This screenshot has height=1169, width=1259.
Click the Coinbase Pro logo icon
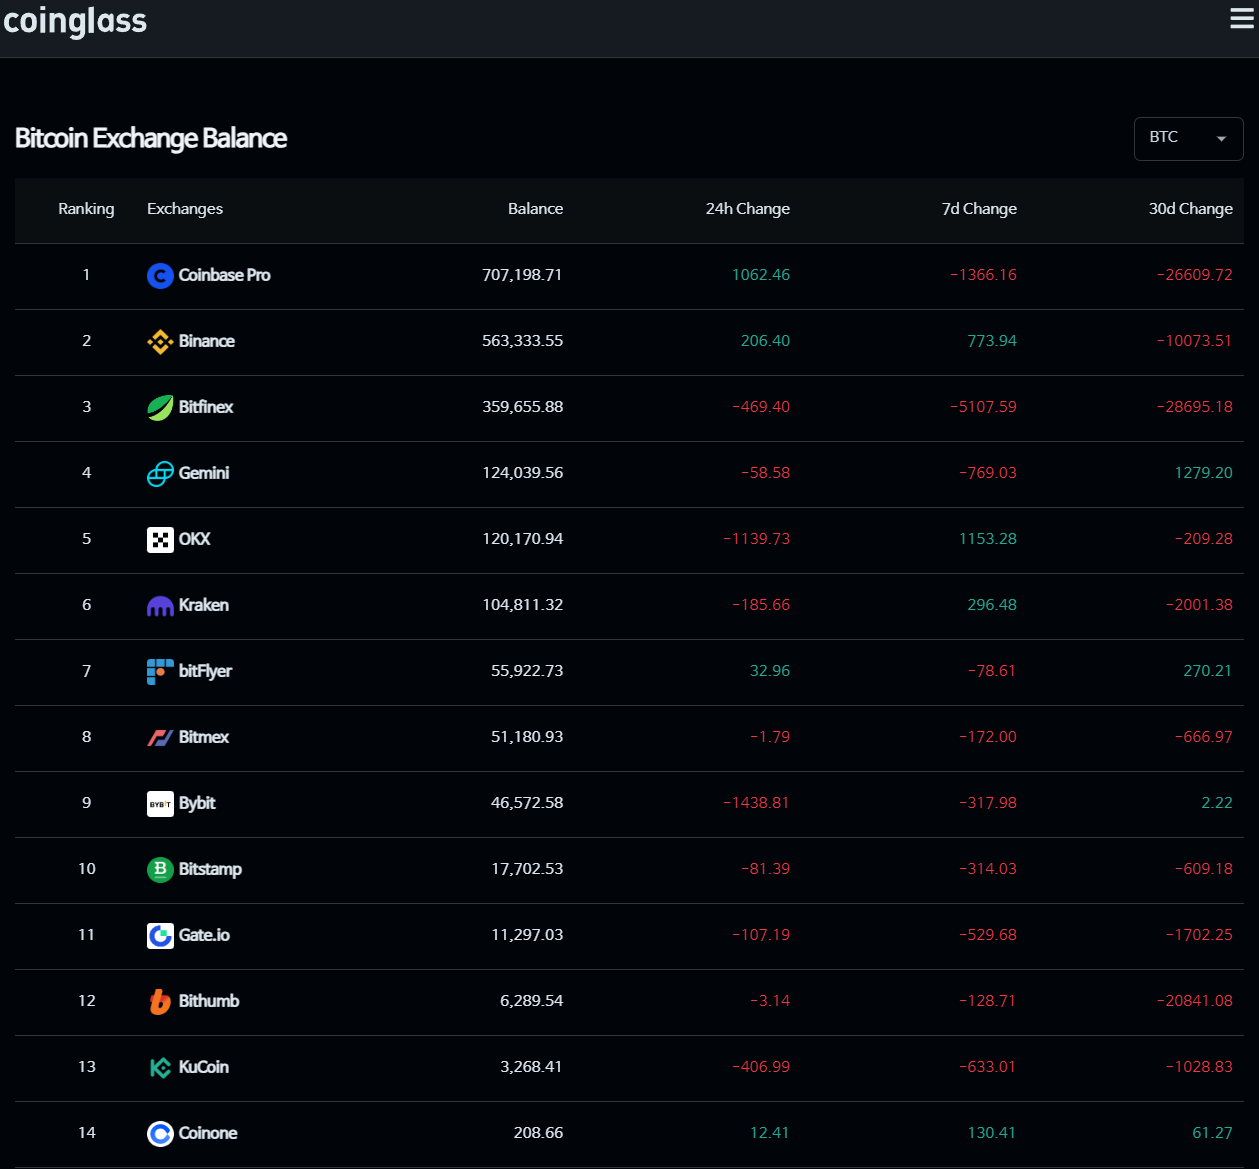click(160, 276)
